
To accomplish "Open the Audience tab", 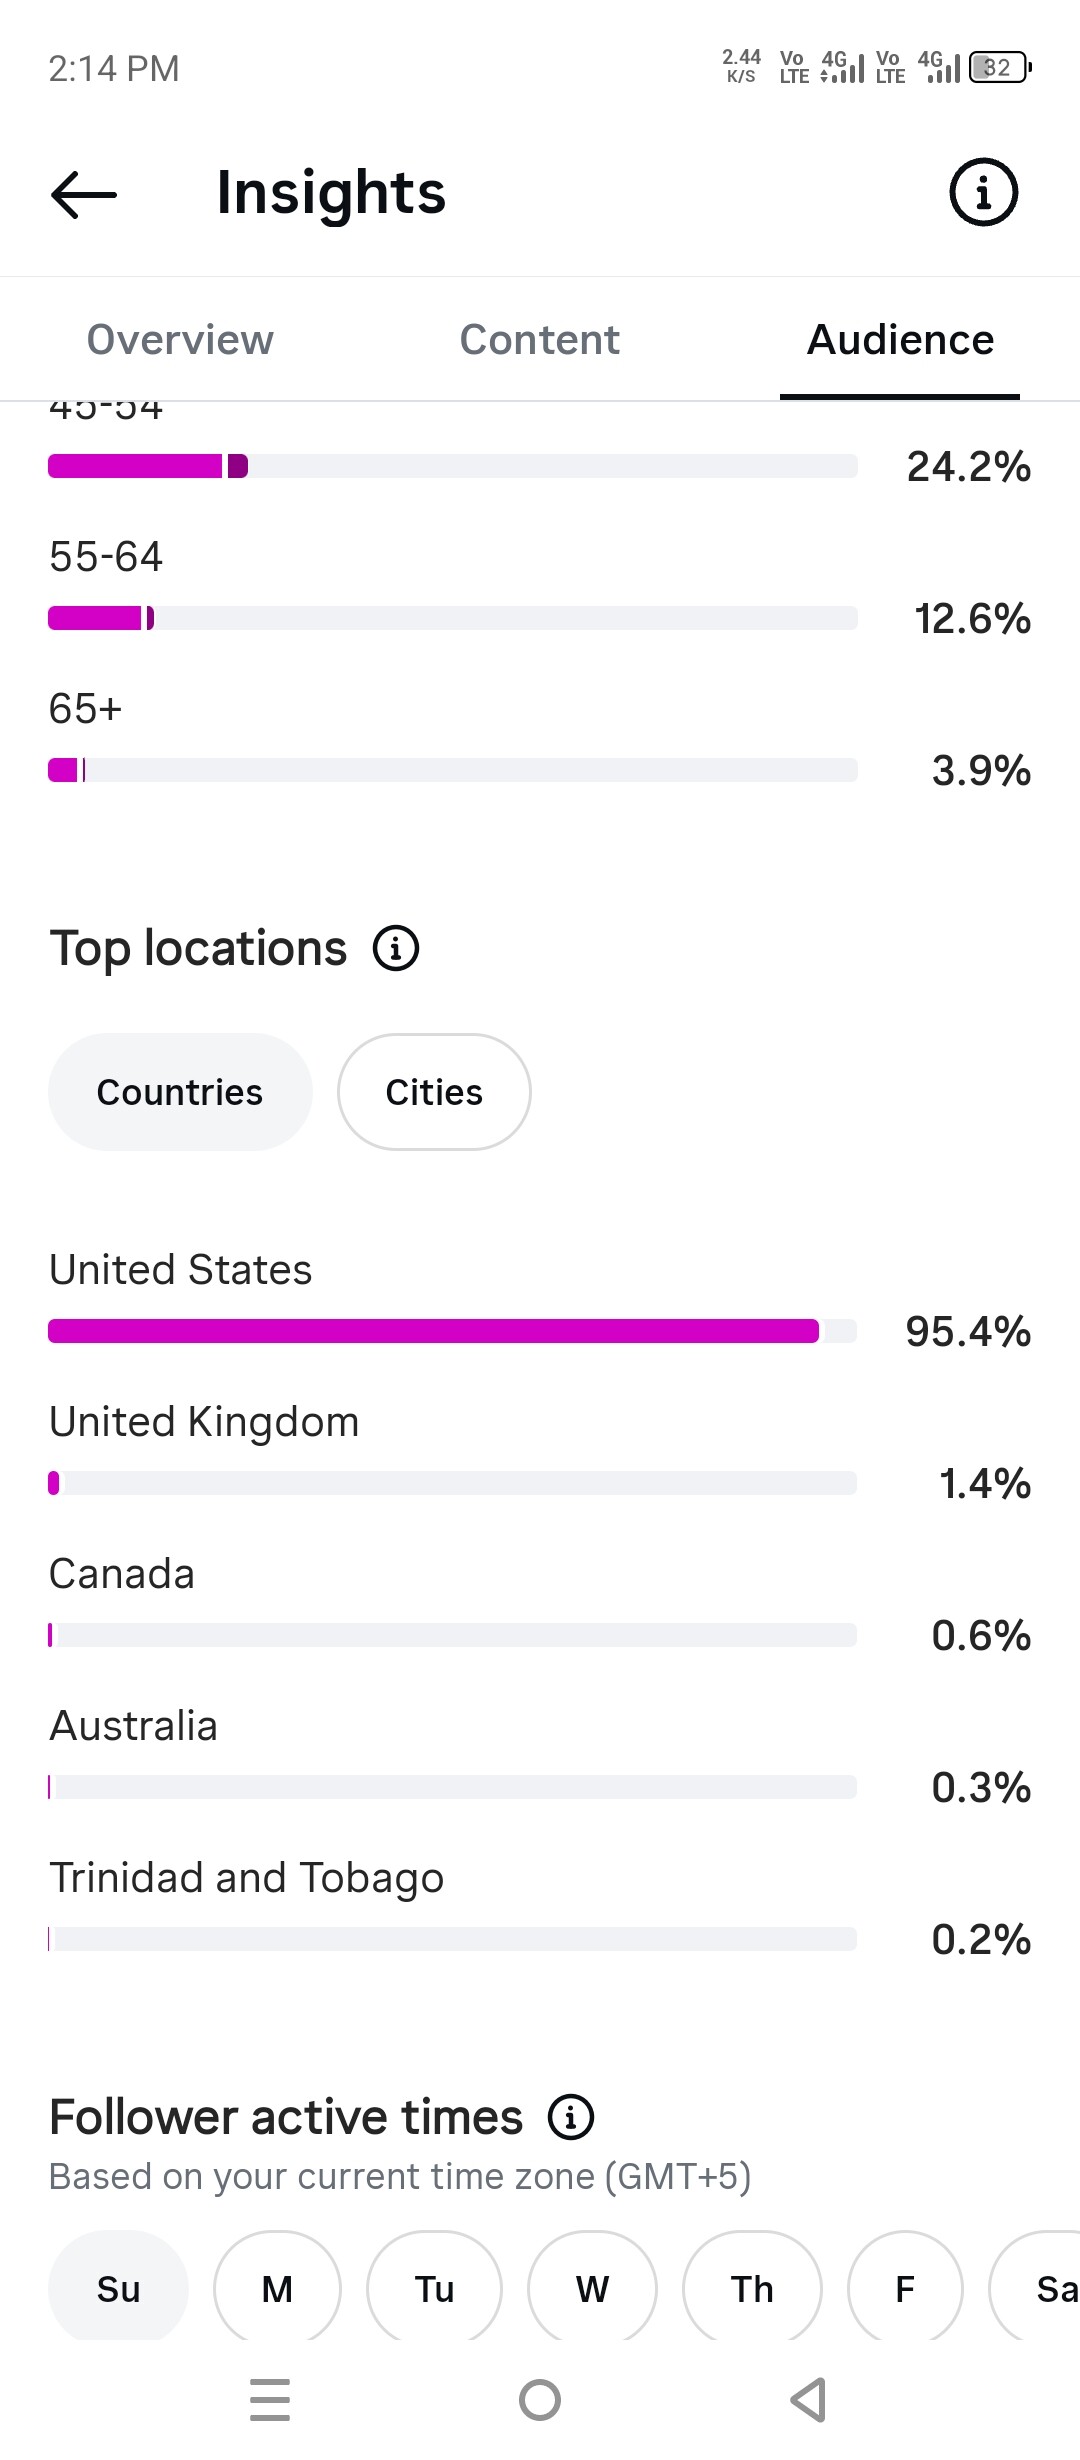I will pyautogui.click(x=900, y=340).
